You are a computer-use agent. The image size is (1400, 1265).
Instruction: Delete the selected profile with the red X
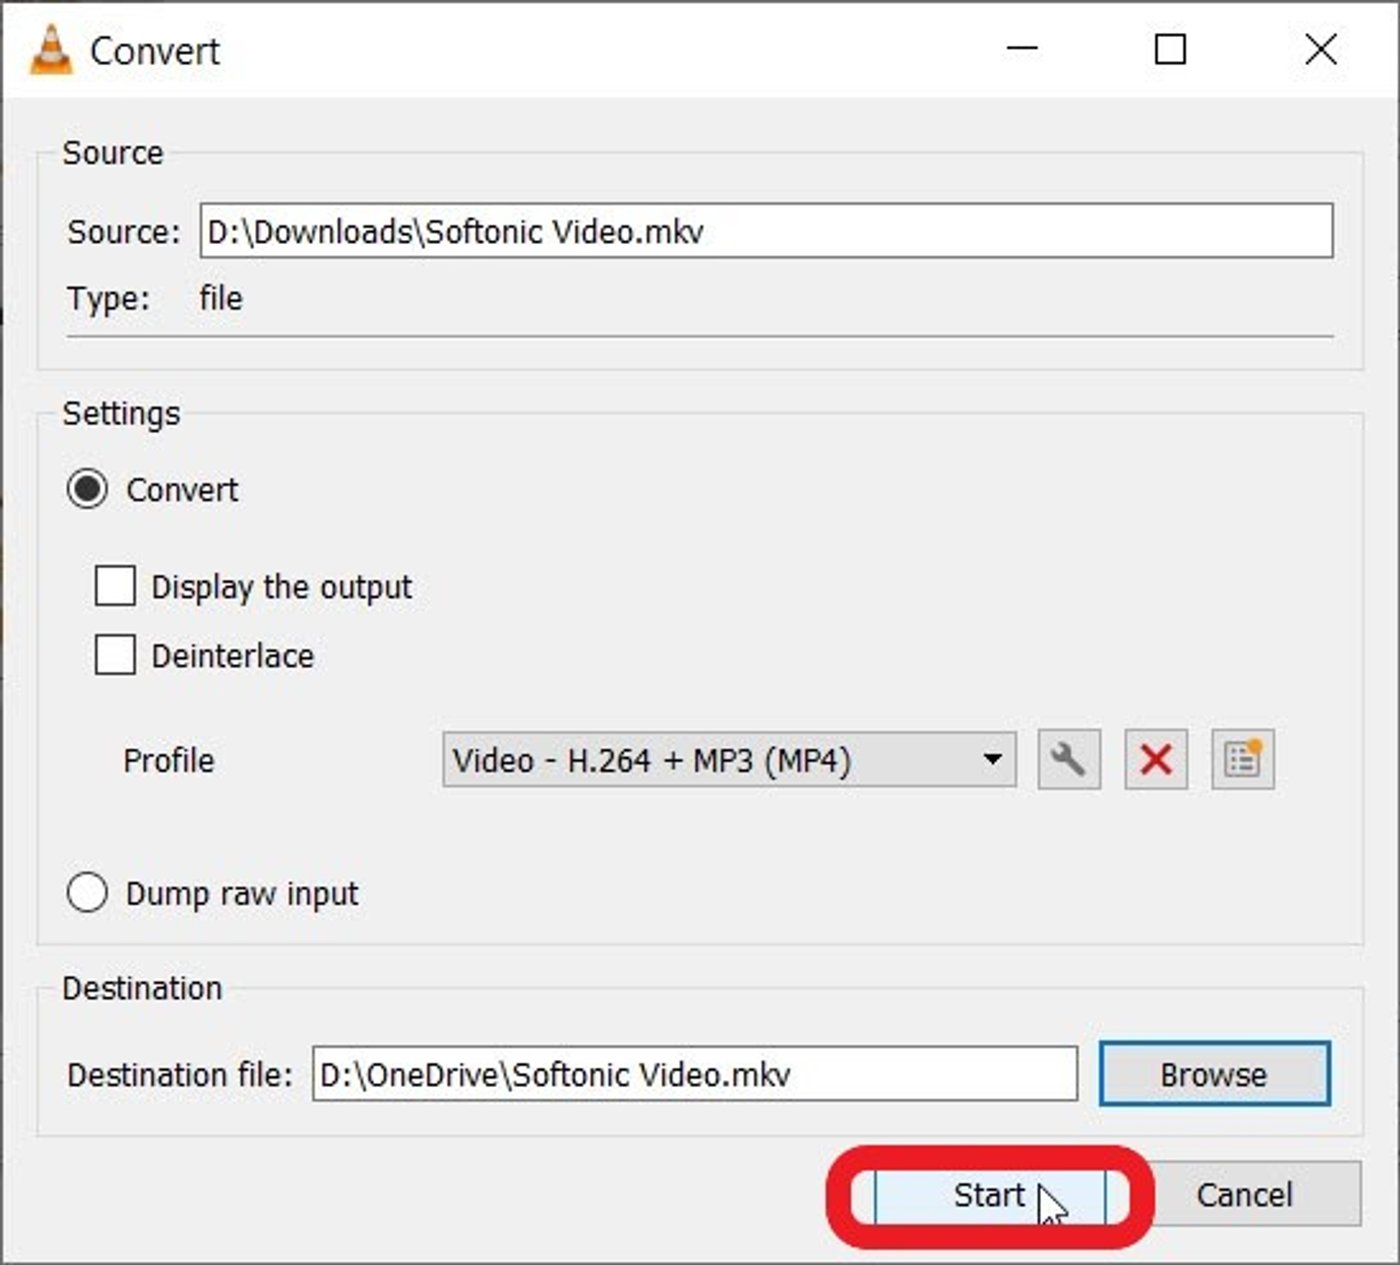pyautogui.click(x=1155, y=760)
